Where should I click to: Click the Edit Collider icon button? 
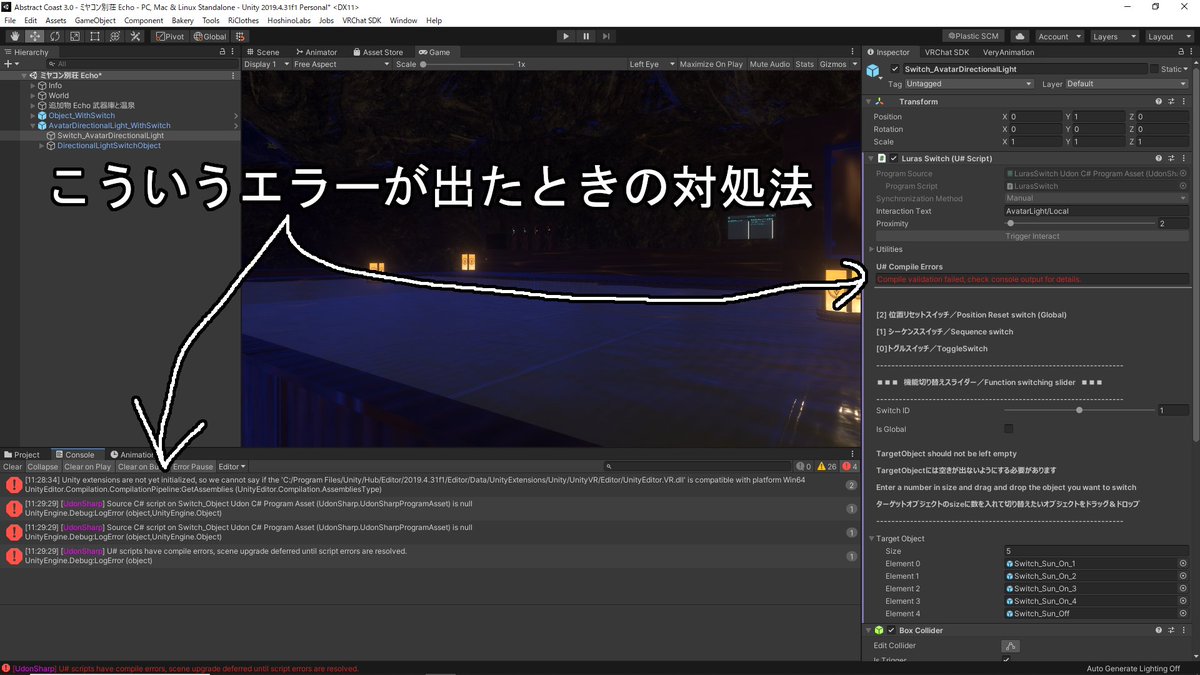pyautogui.click(x=1011, y=646)
